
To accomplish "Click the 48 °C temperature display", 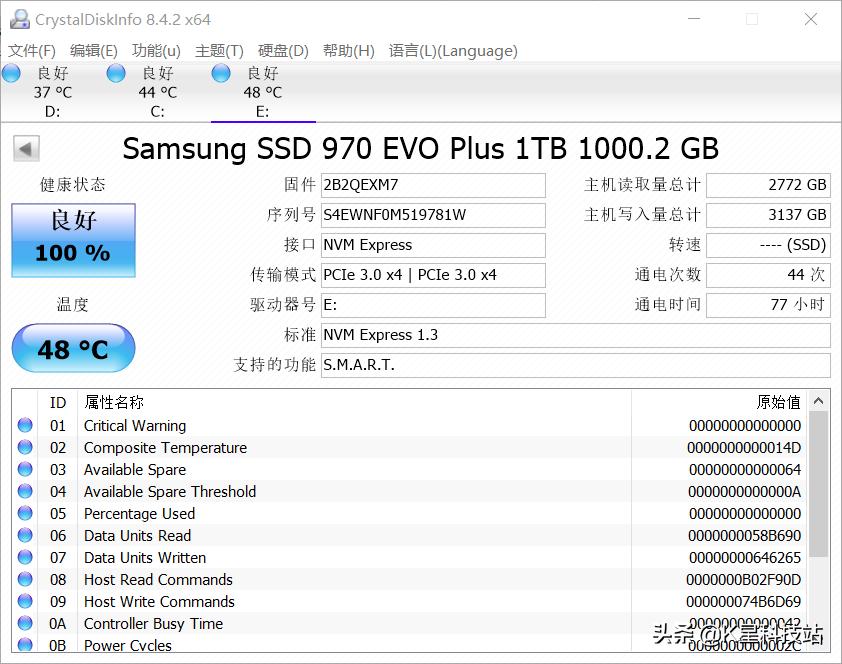I will tap(72, 348).
